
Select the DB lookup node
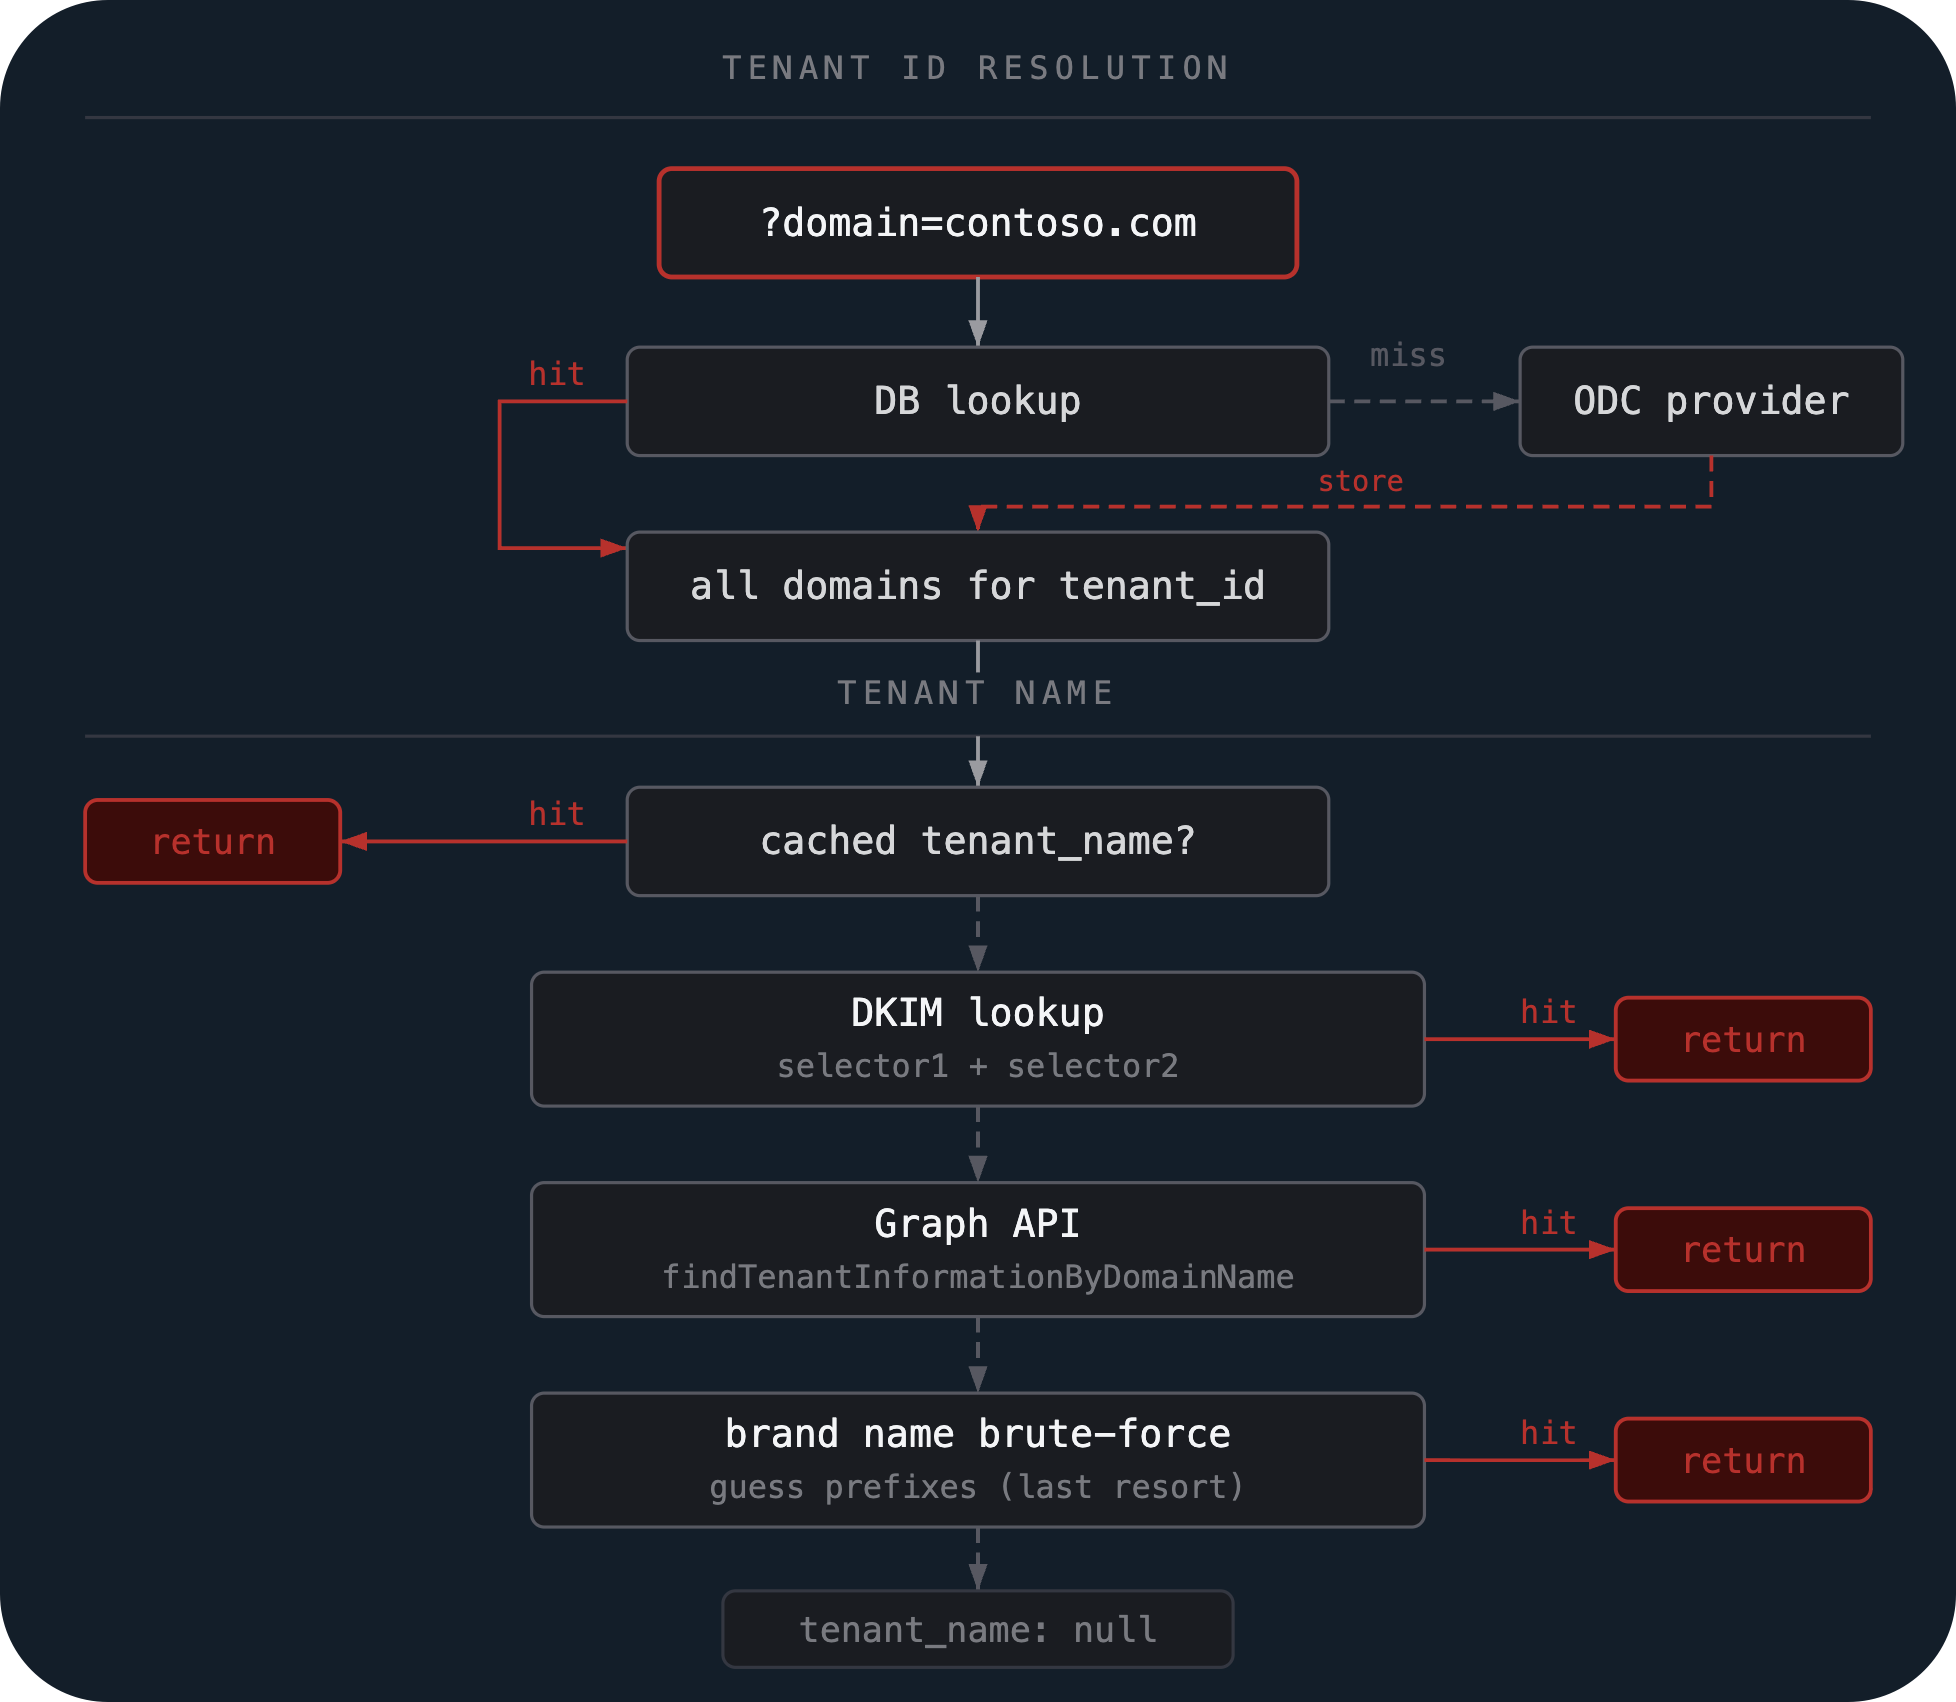pos(978,401)
